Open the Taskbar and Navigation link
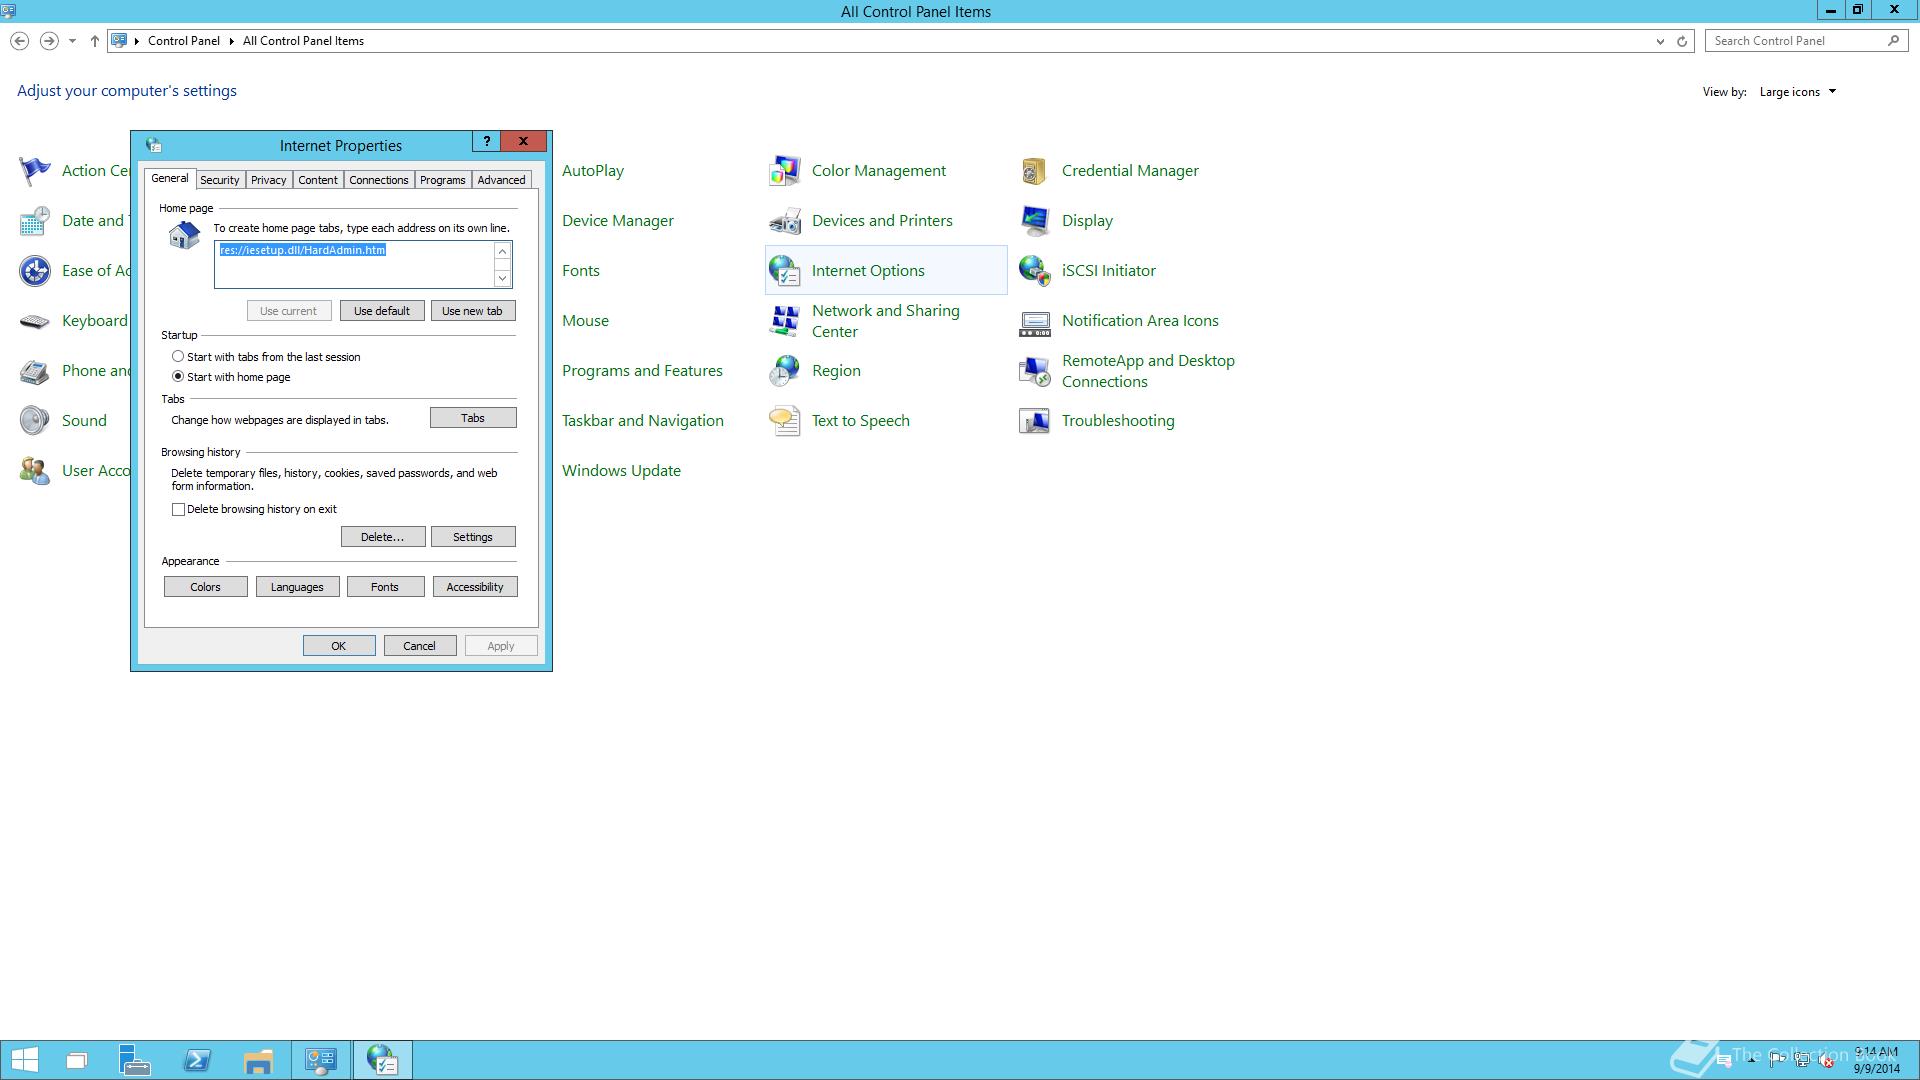Viewport: 1920px width, 1080px height. pos(643,421)
